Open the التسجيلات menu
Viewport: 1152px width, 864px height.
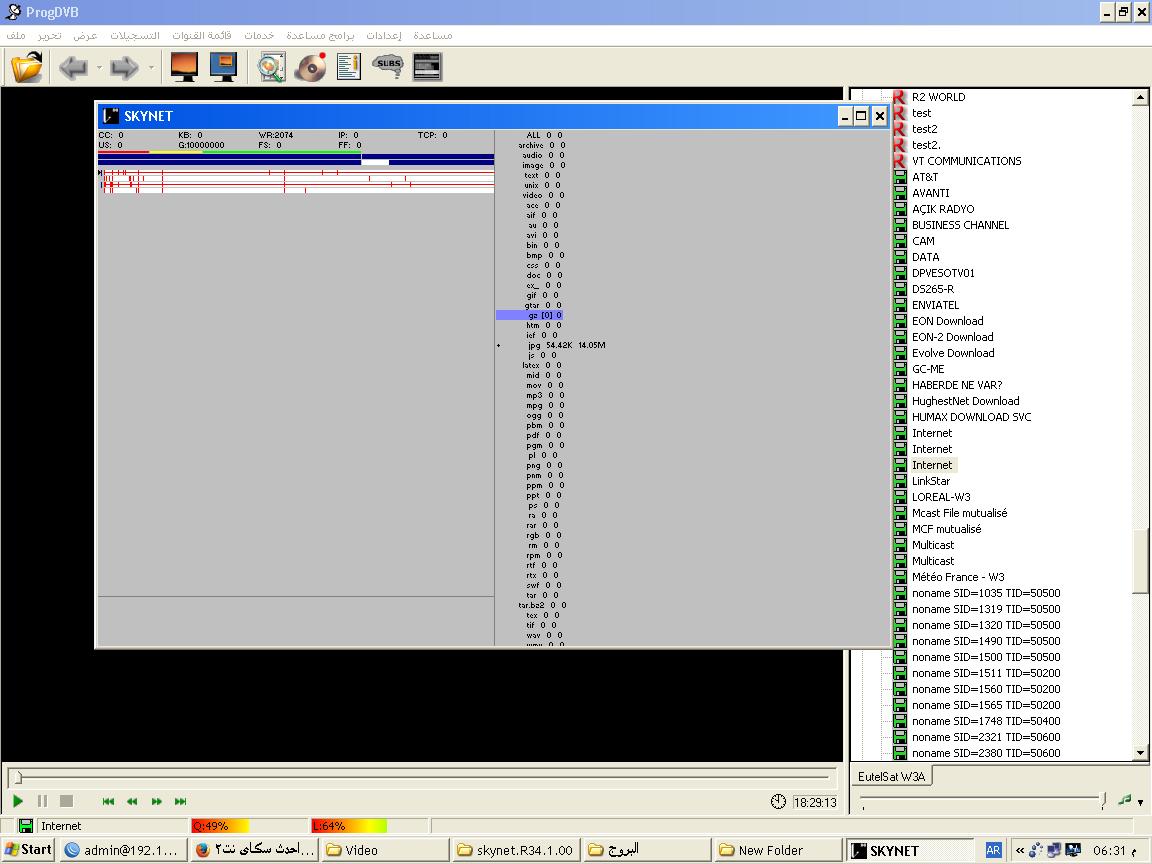134,35
